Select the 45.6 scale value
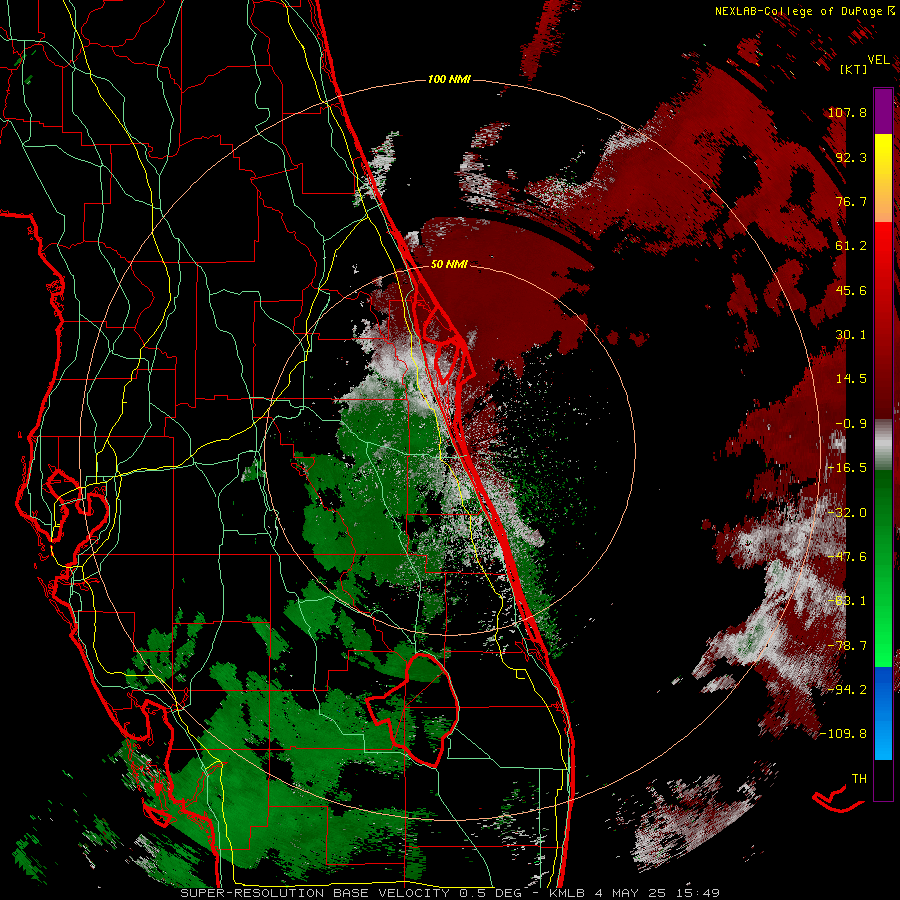The height and width of the screenshot is (900, 900). point(851,290)
